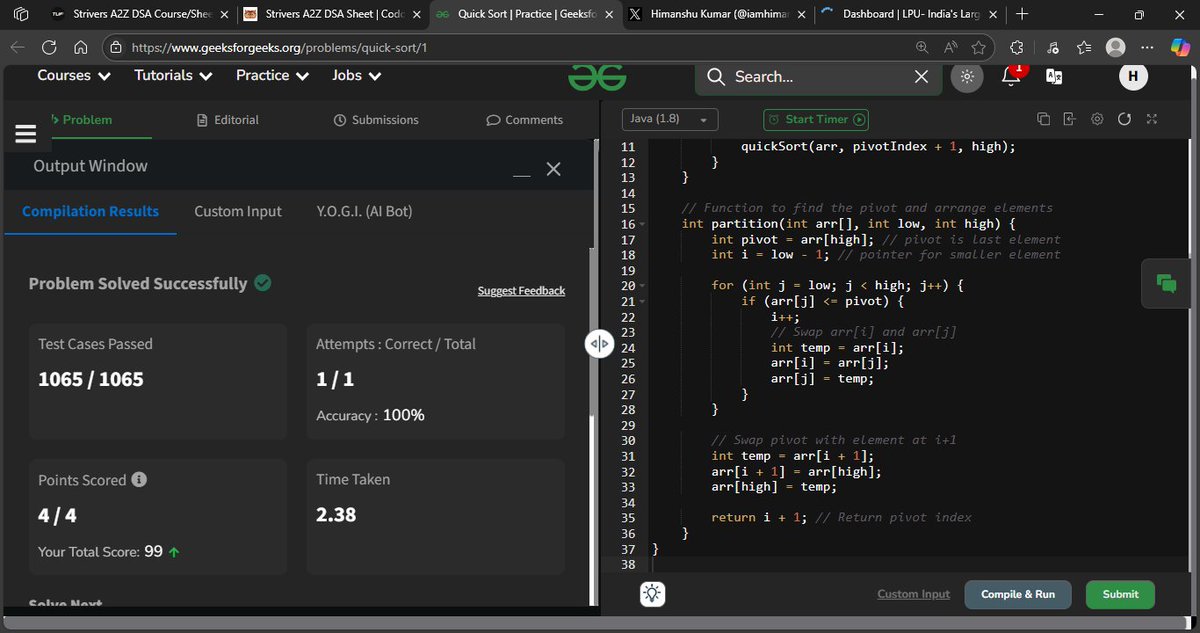Open the Edge Settings and more menu
1200x633 pixels.
1148,47
